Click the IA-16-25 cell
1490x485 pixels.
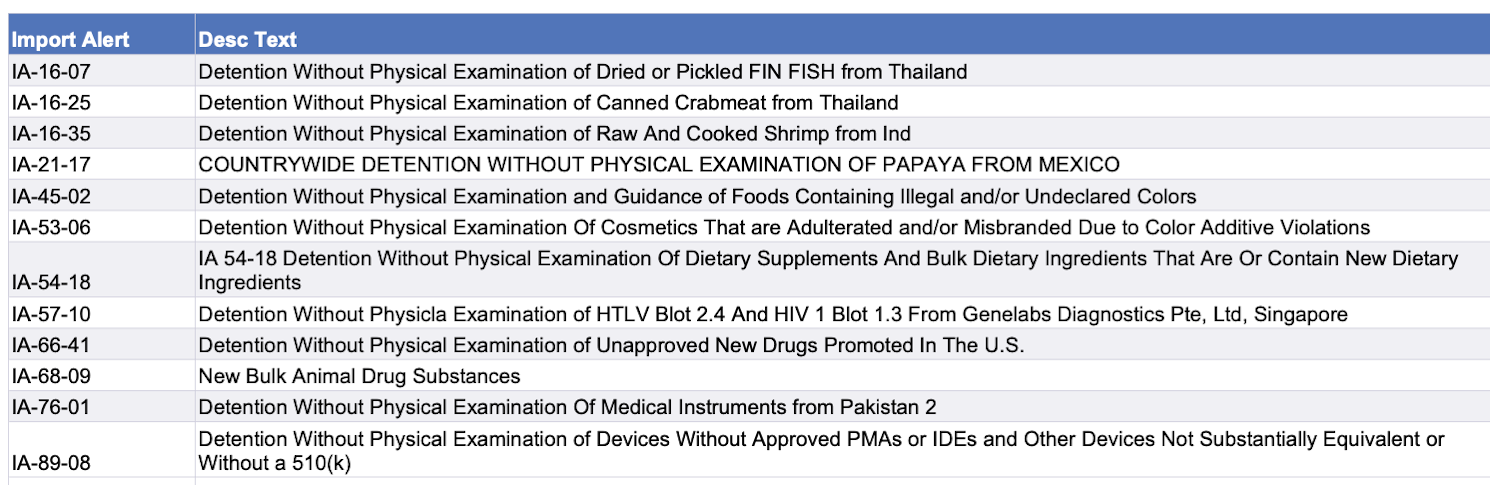coord(51,102)
